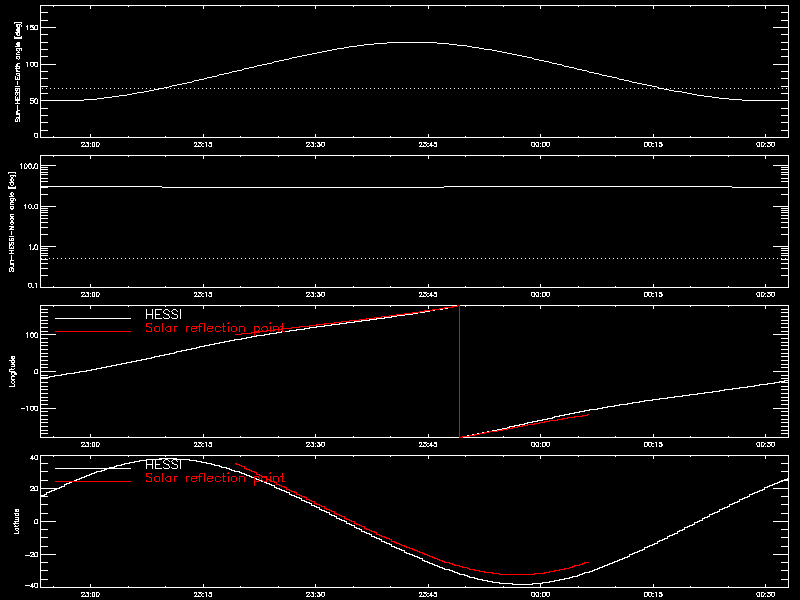Click 00:15 time label under Longitude plot
Viewport: 800px width, 600px height.
(653, 445)
